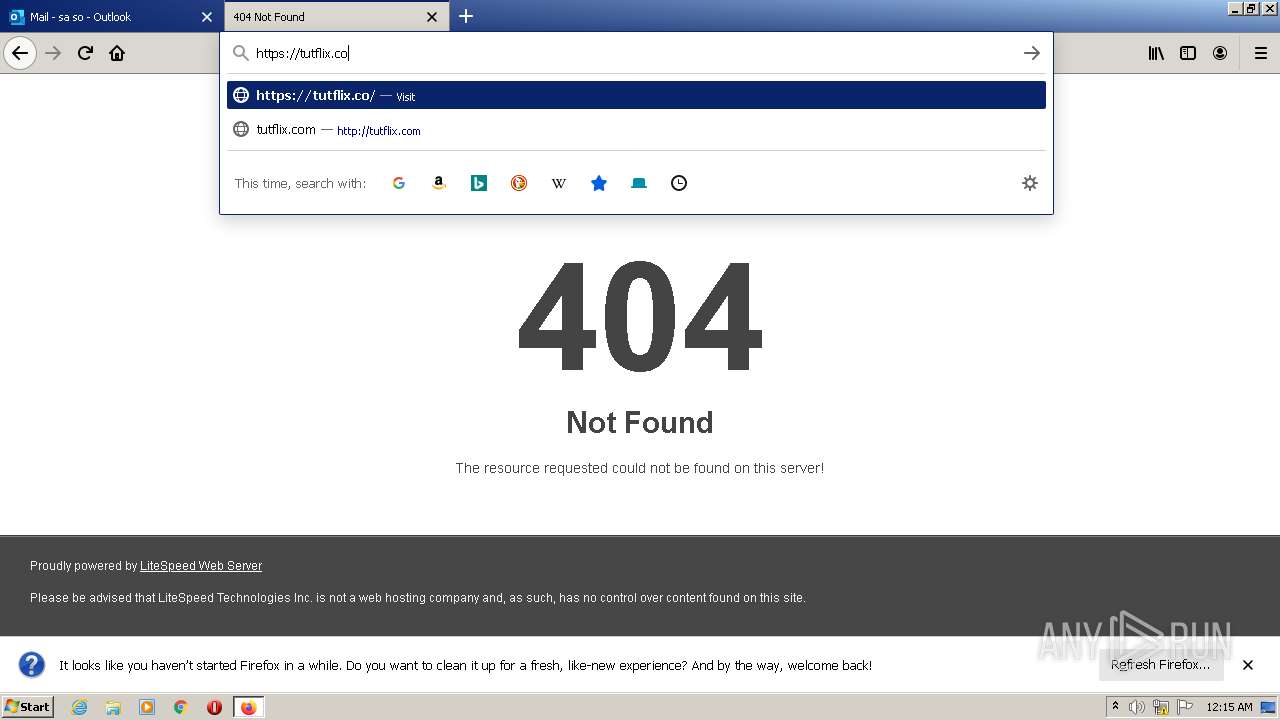The image size is (1280, 720).
Task: Open the Firefox home page
Action: pos(117,53)
